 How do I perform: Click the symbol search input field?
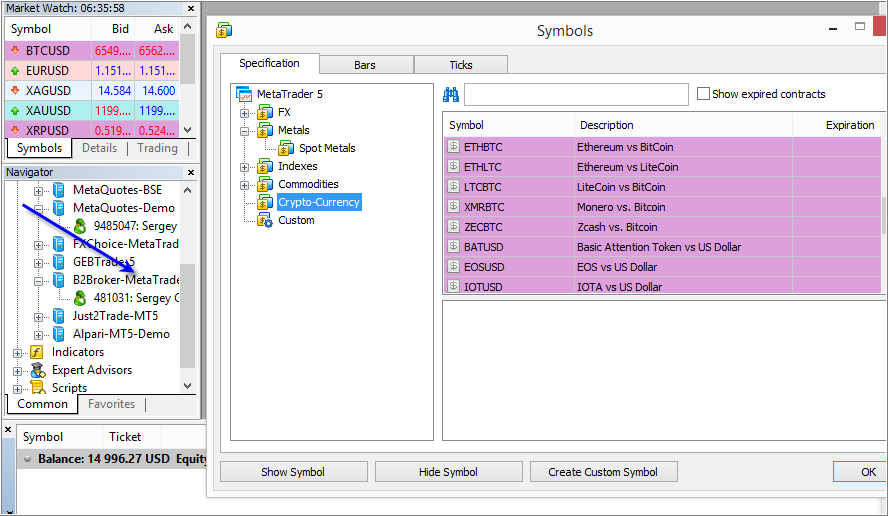(576, 94)
